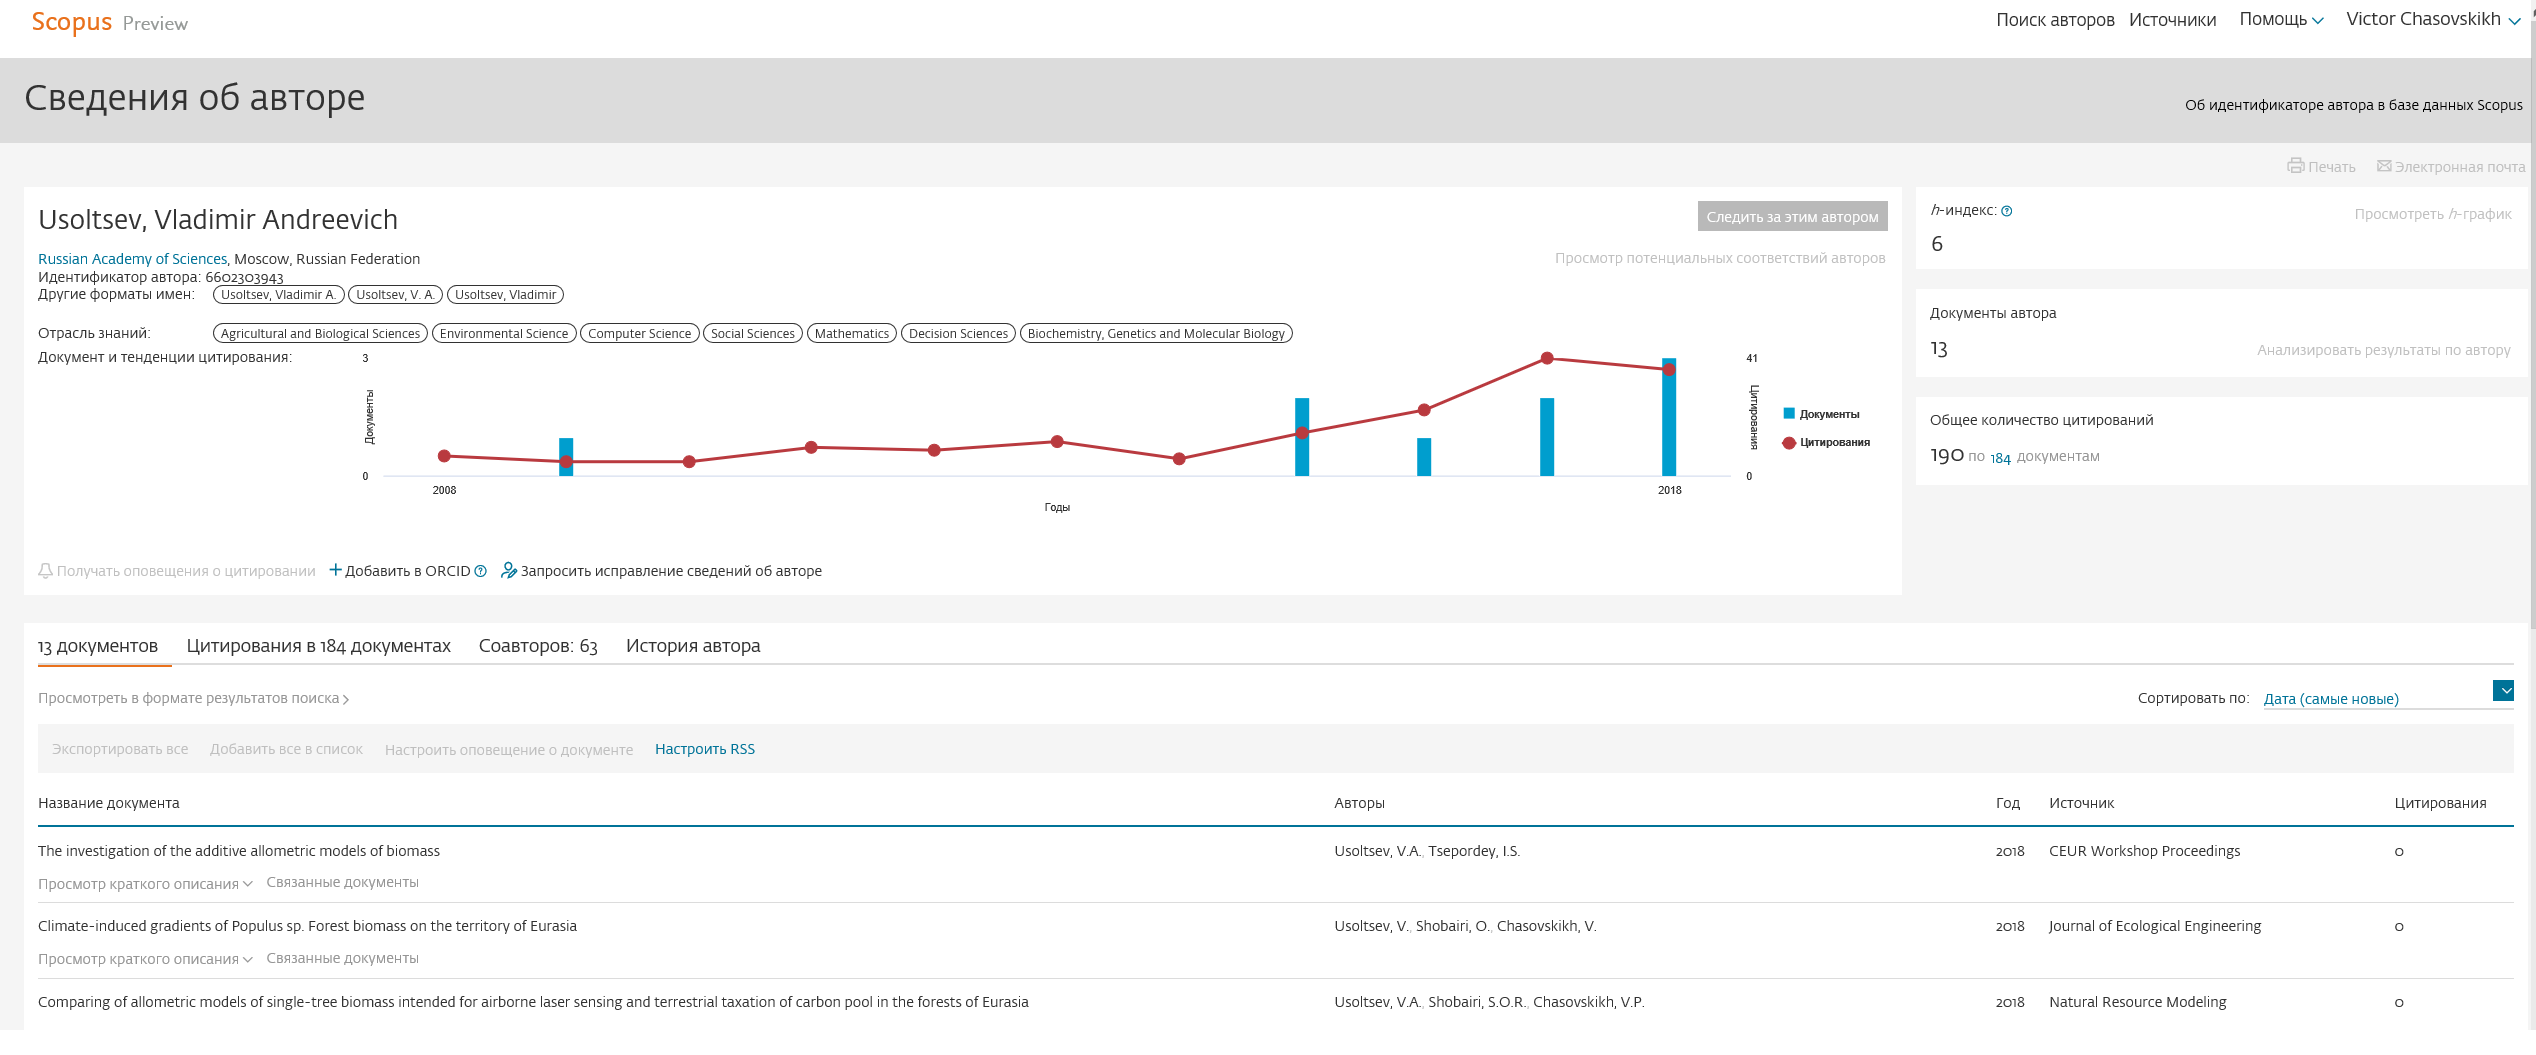Viewport: 2536px width, 1055px height.
Task: Click the envelope email icon
Action: (2384, 166)
